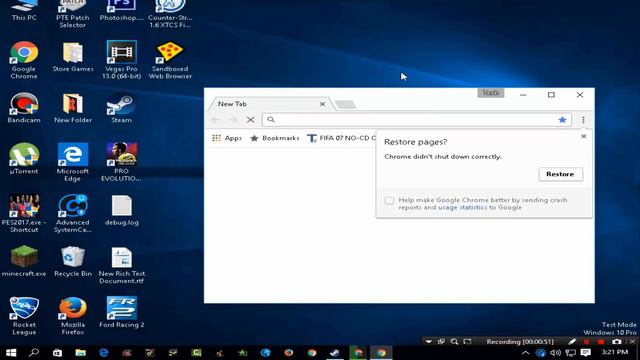Select the This PC desktop icon
Image resolution: width=640 pixels, height=360 pixels.
tap(24, 11)
